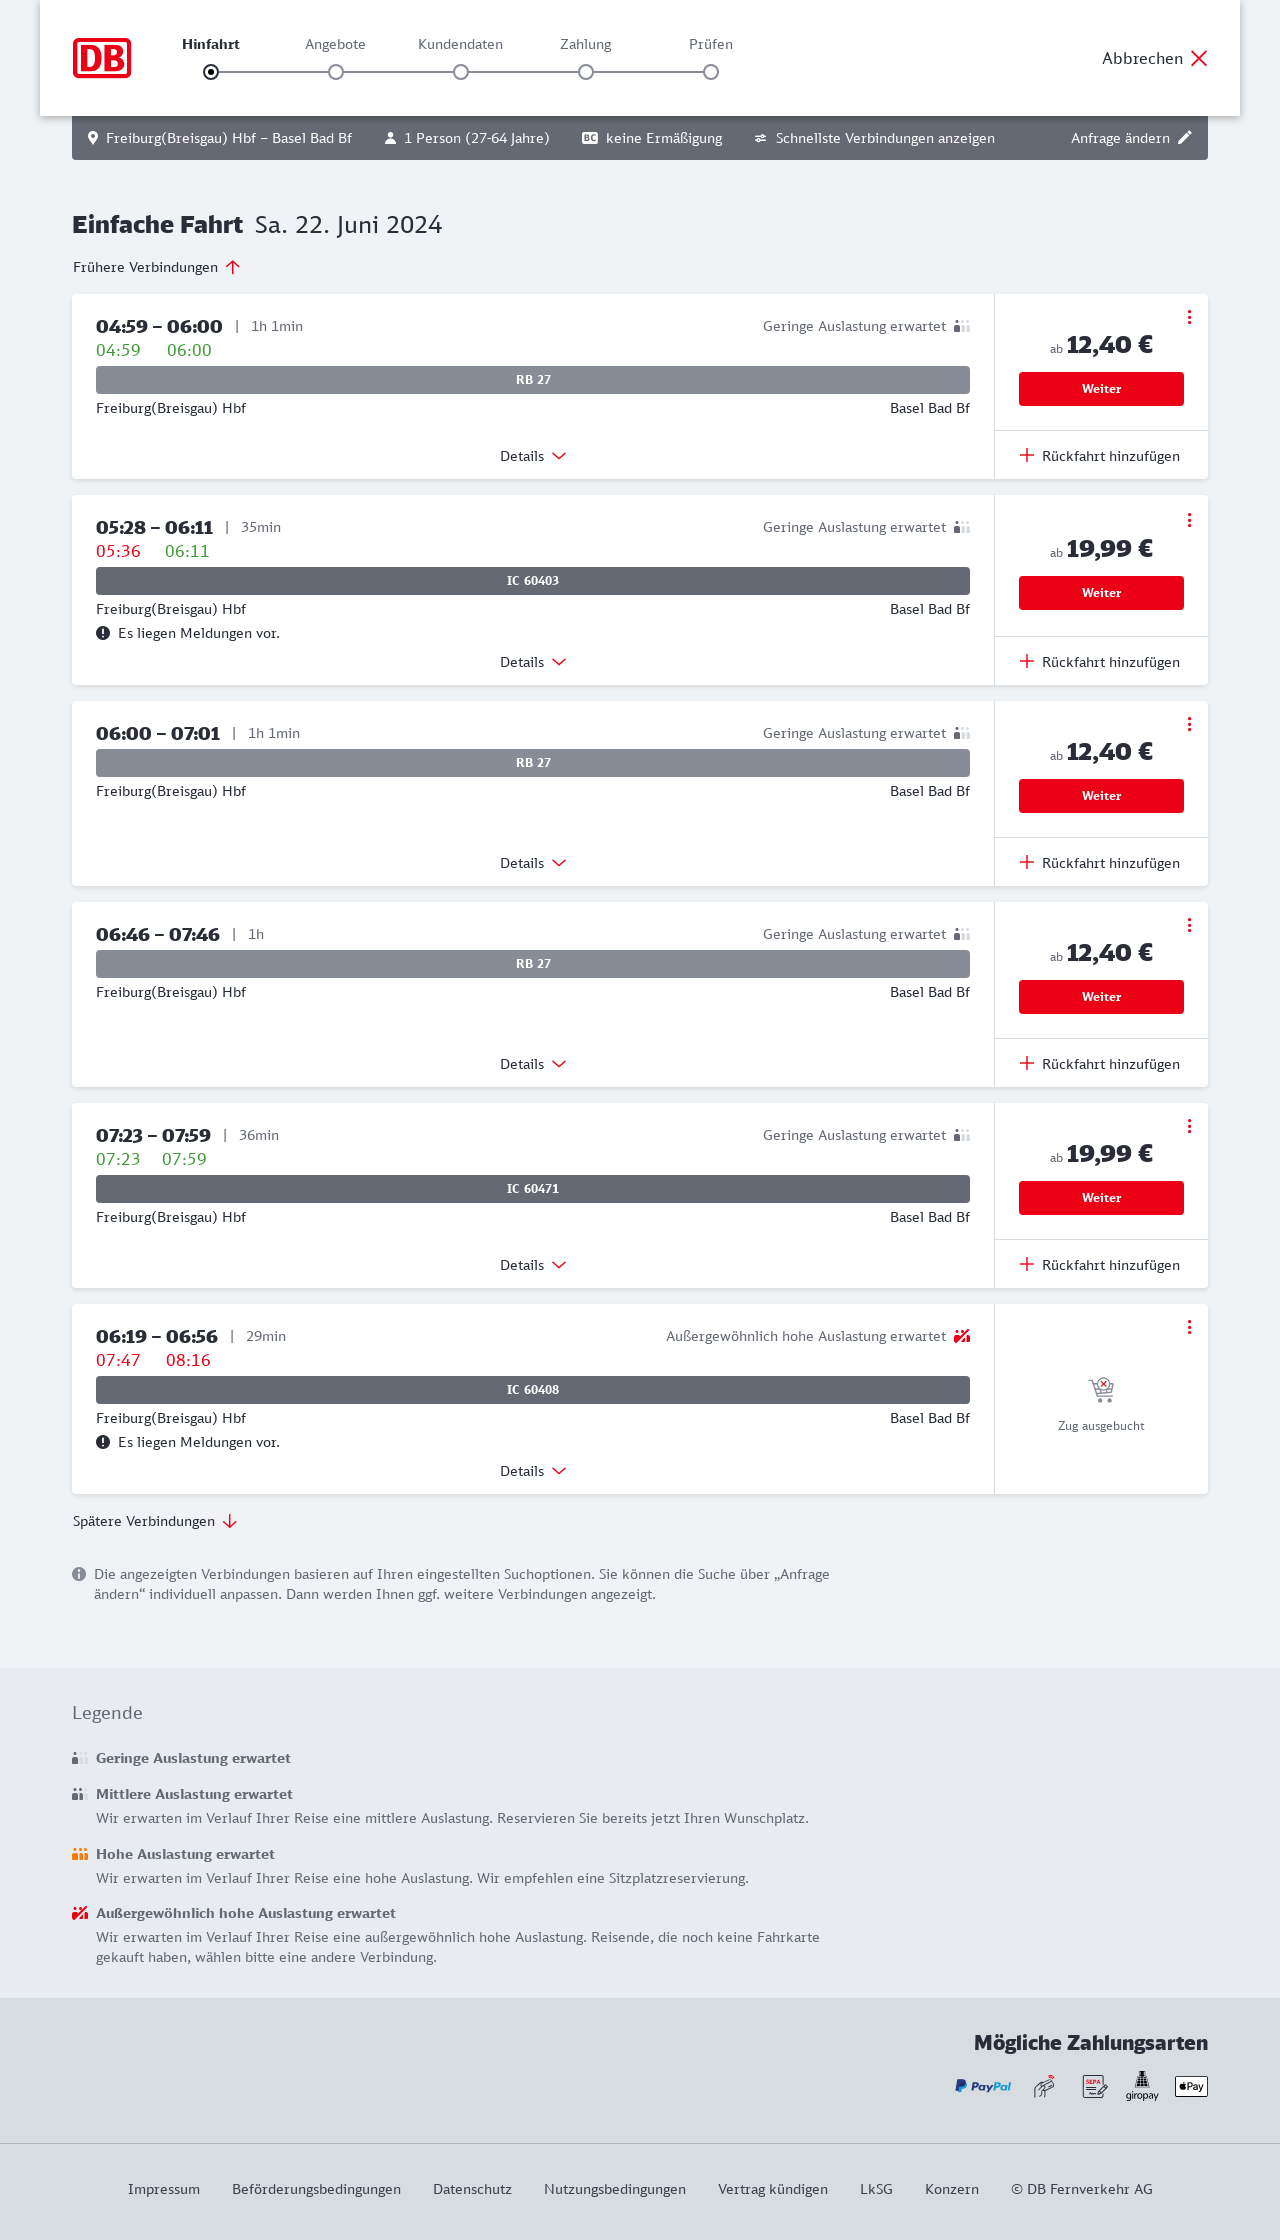Select the Zahlung step circle
The width and height of the screenshot is (1280, 2240).
586,72
